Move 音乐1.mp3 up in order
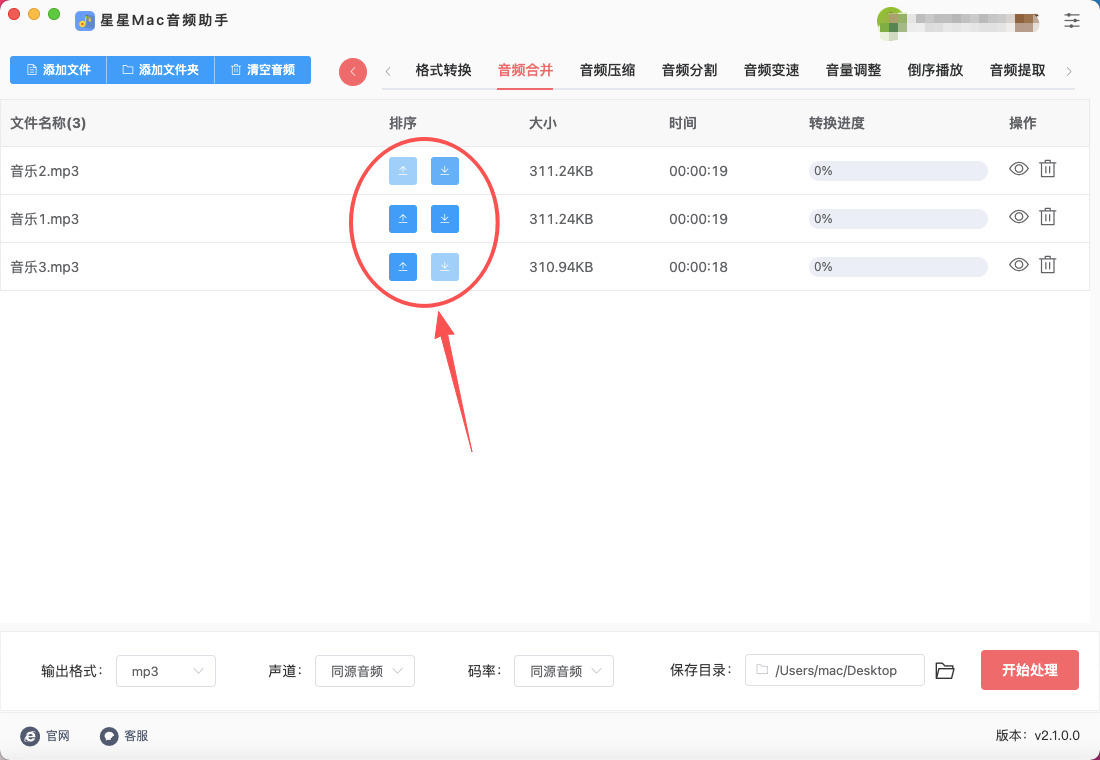Screen dimensions: 1100x760 click(x=403, y=218)
